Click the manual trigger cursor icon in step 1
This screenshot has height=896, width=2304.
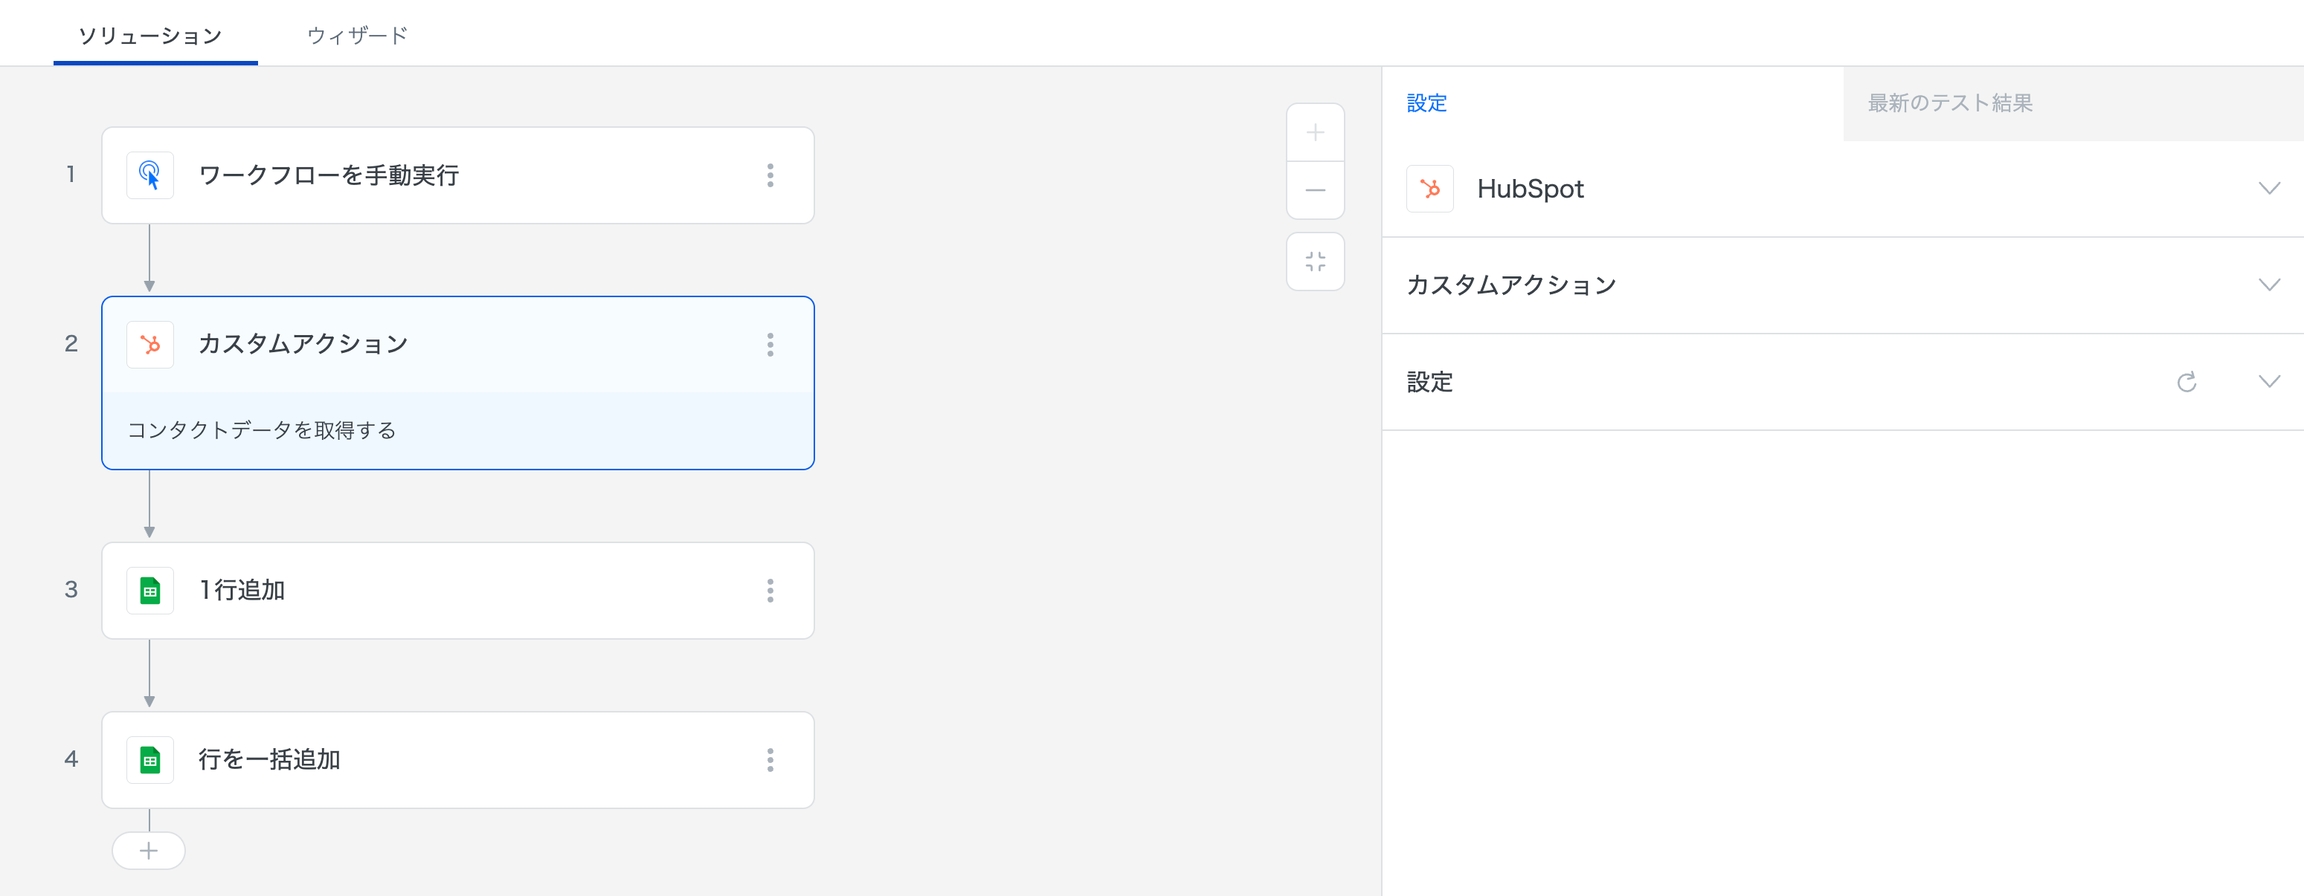[150, 175]
